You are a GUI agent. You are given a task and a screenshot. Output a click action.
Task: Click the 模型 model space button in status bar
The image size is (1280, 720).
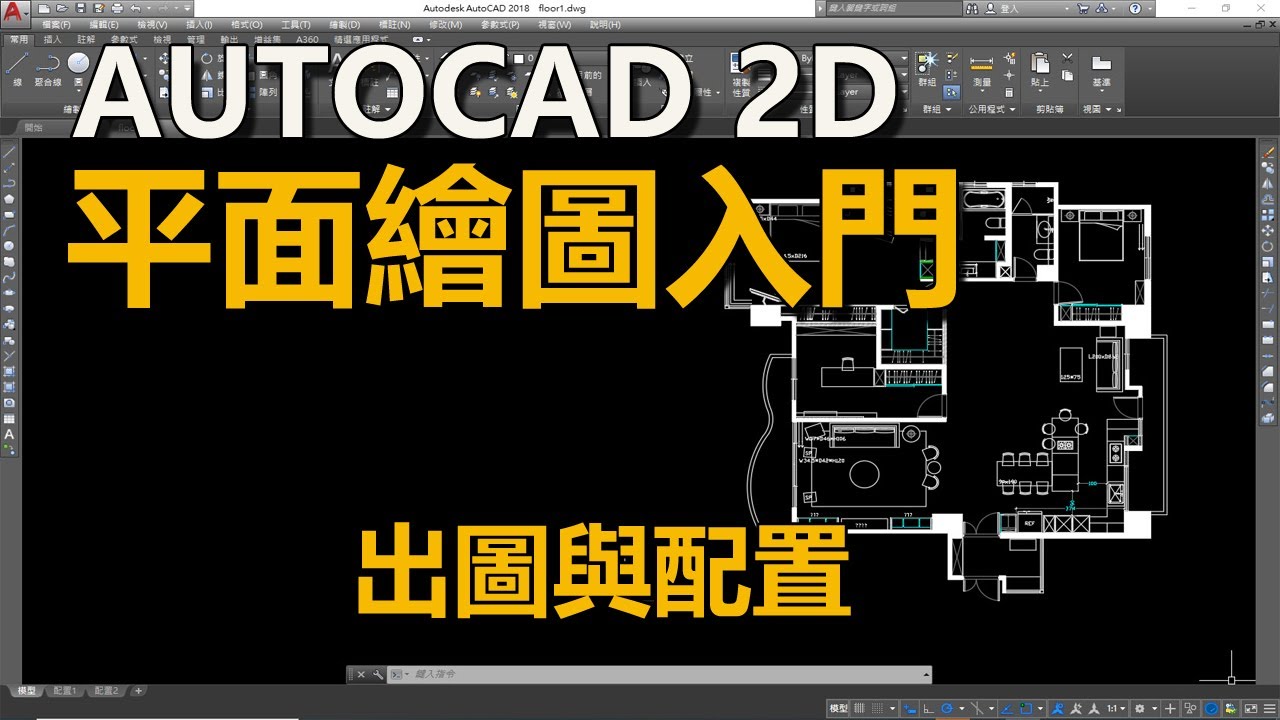click(839, 707)
